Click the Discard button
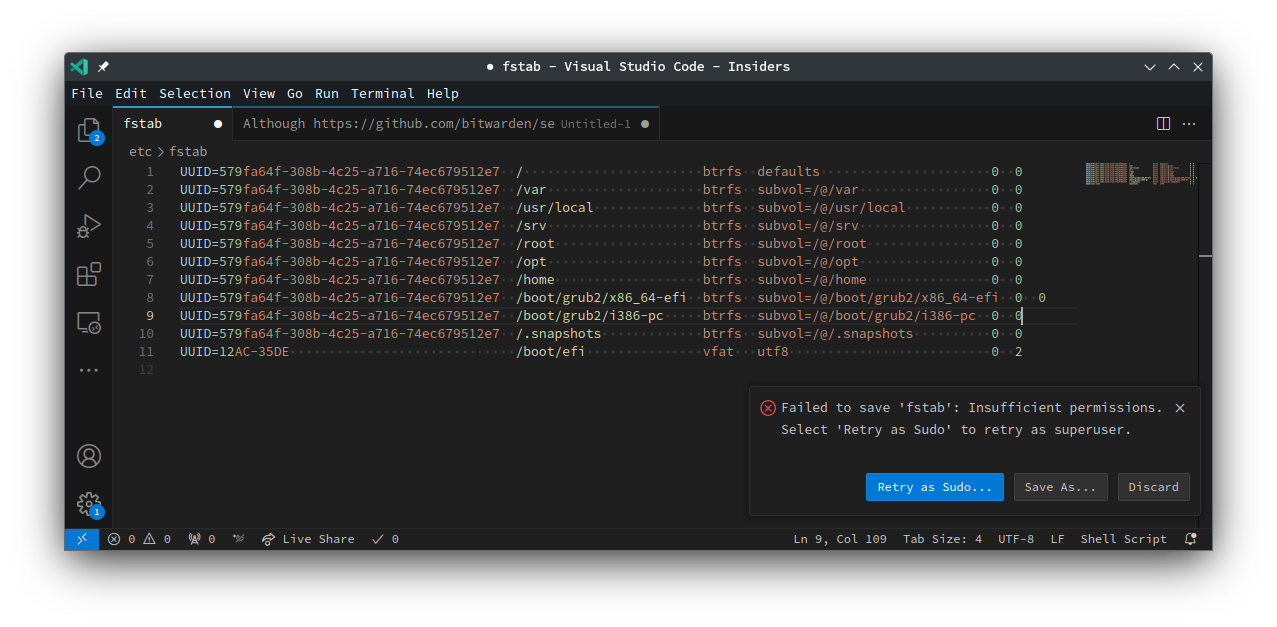Screen dimensions: 1277x627 pos(1154,487)
